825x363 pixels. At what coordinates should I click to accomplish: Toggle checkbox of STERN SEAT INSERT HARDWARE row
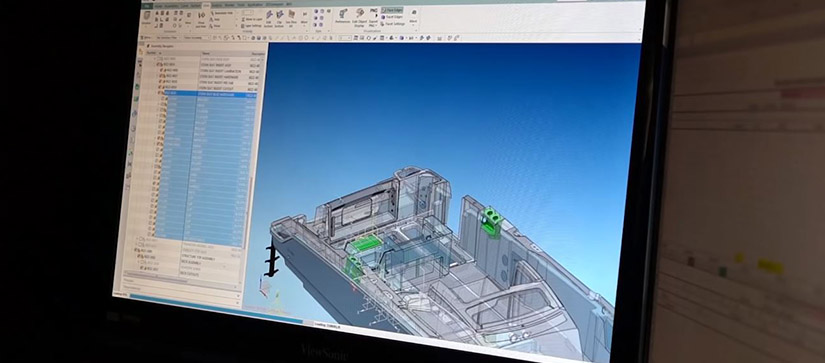[160, 76]
